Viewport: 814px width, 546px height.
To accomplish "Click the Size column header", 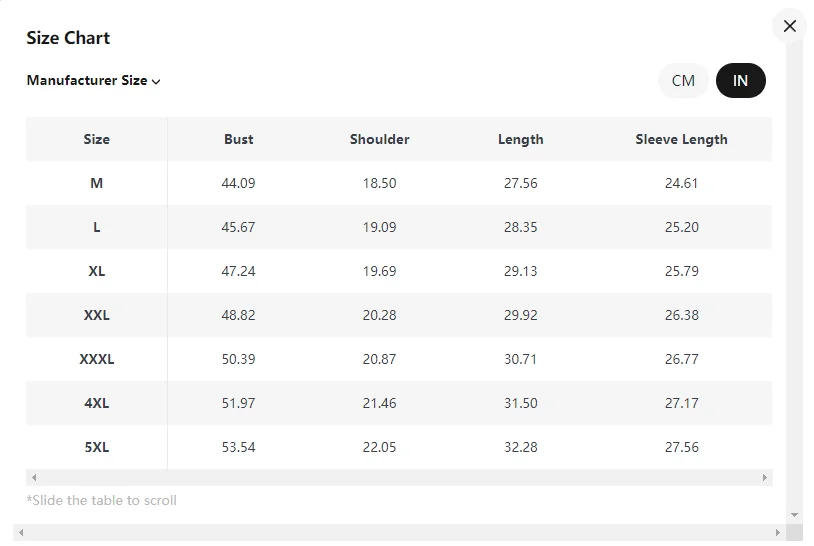I will [x=97, y=140].
